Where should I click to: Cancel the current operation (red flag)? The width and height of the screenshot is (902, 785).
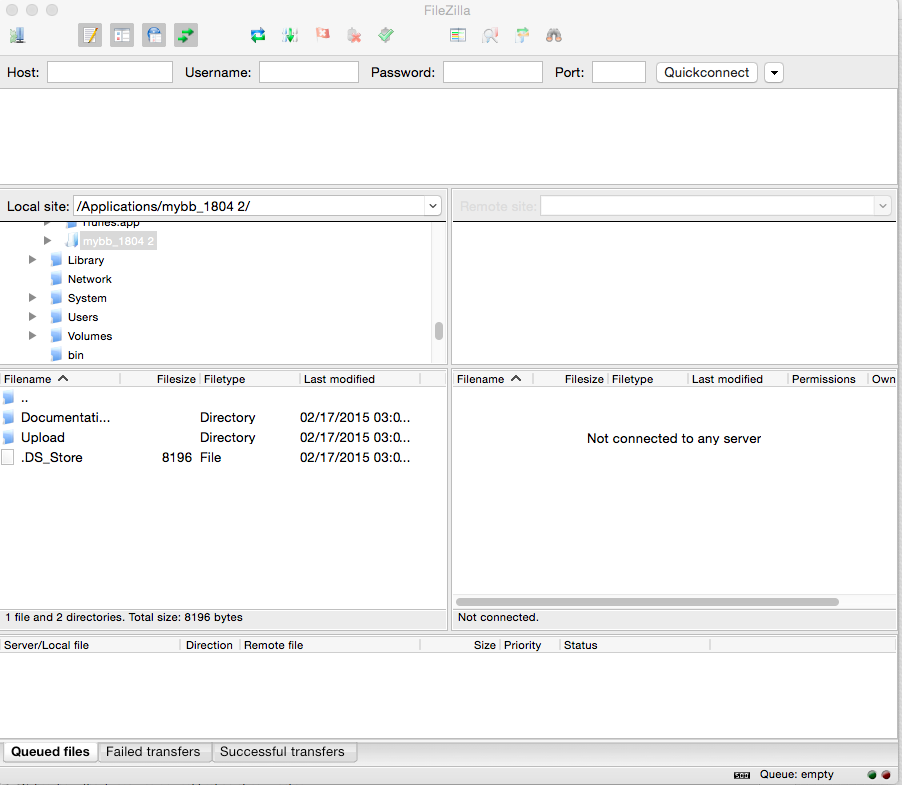coord(322,35)
